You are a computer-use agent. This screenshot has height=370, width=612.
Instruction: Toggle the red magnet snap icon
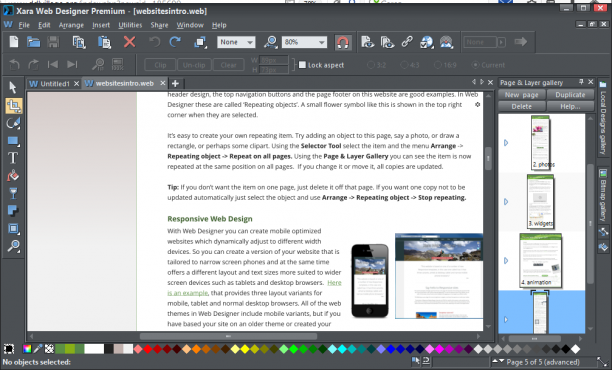(343, 42)
